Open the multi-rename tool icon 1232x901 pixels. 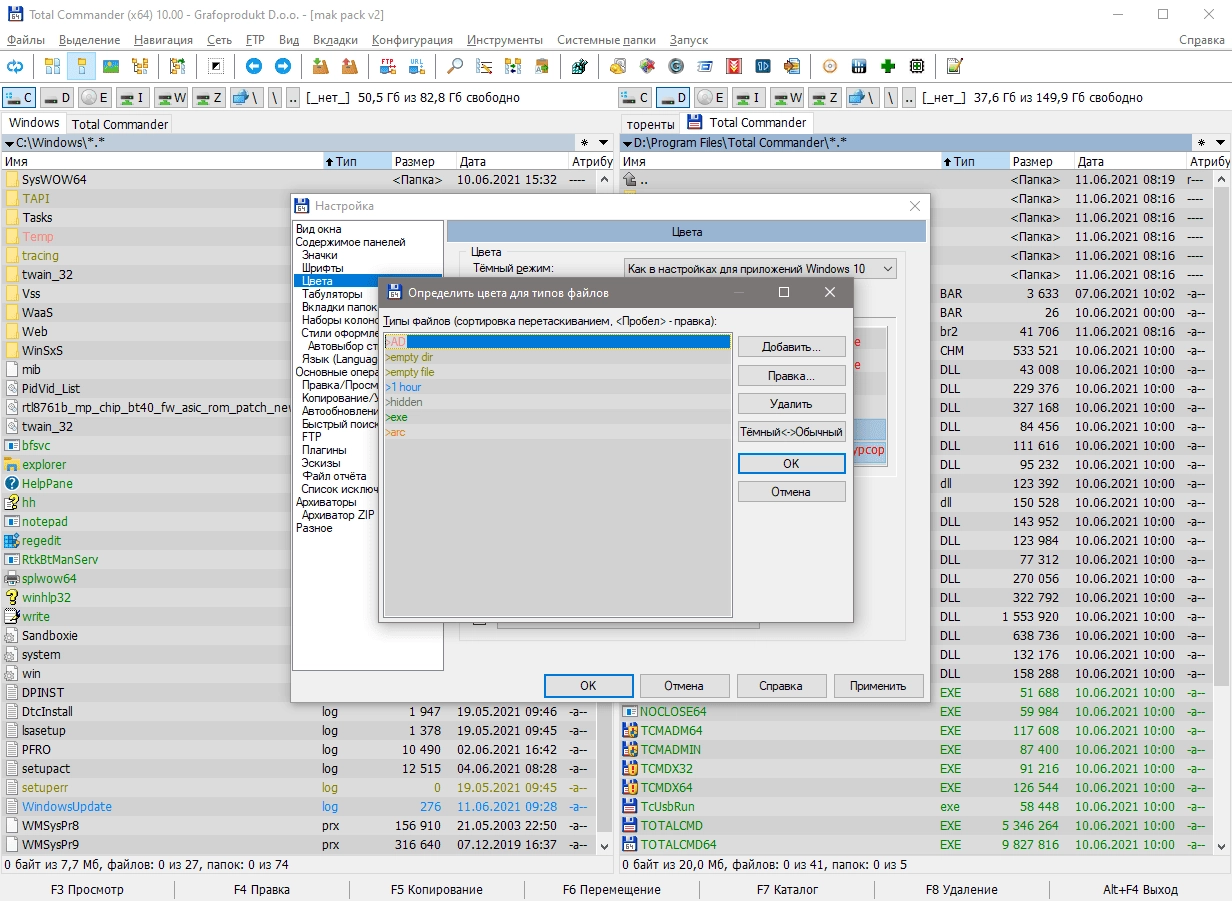tap(484, 66)
